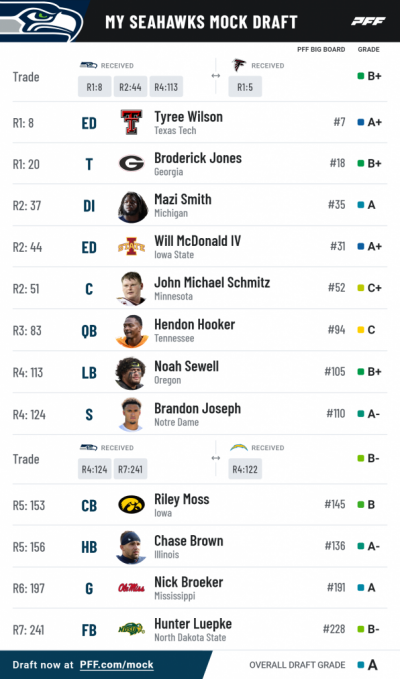Click the Atlanta Falcons trade logo
The image size is (400, 679).
pos(239,65)
